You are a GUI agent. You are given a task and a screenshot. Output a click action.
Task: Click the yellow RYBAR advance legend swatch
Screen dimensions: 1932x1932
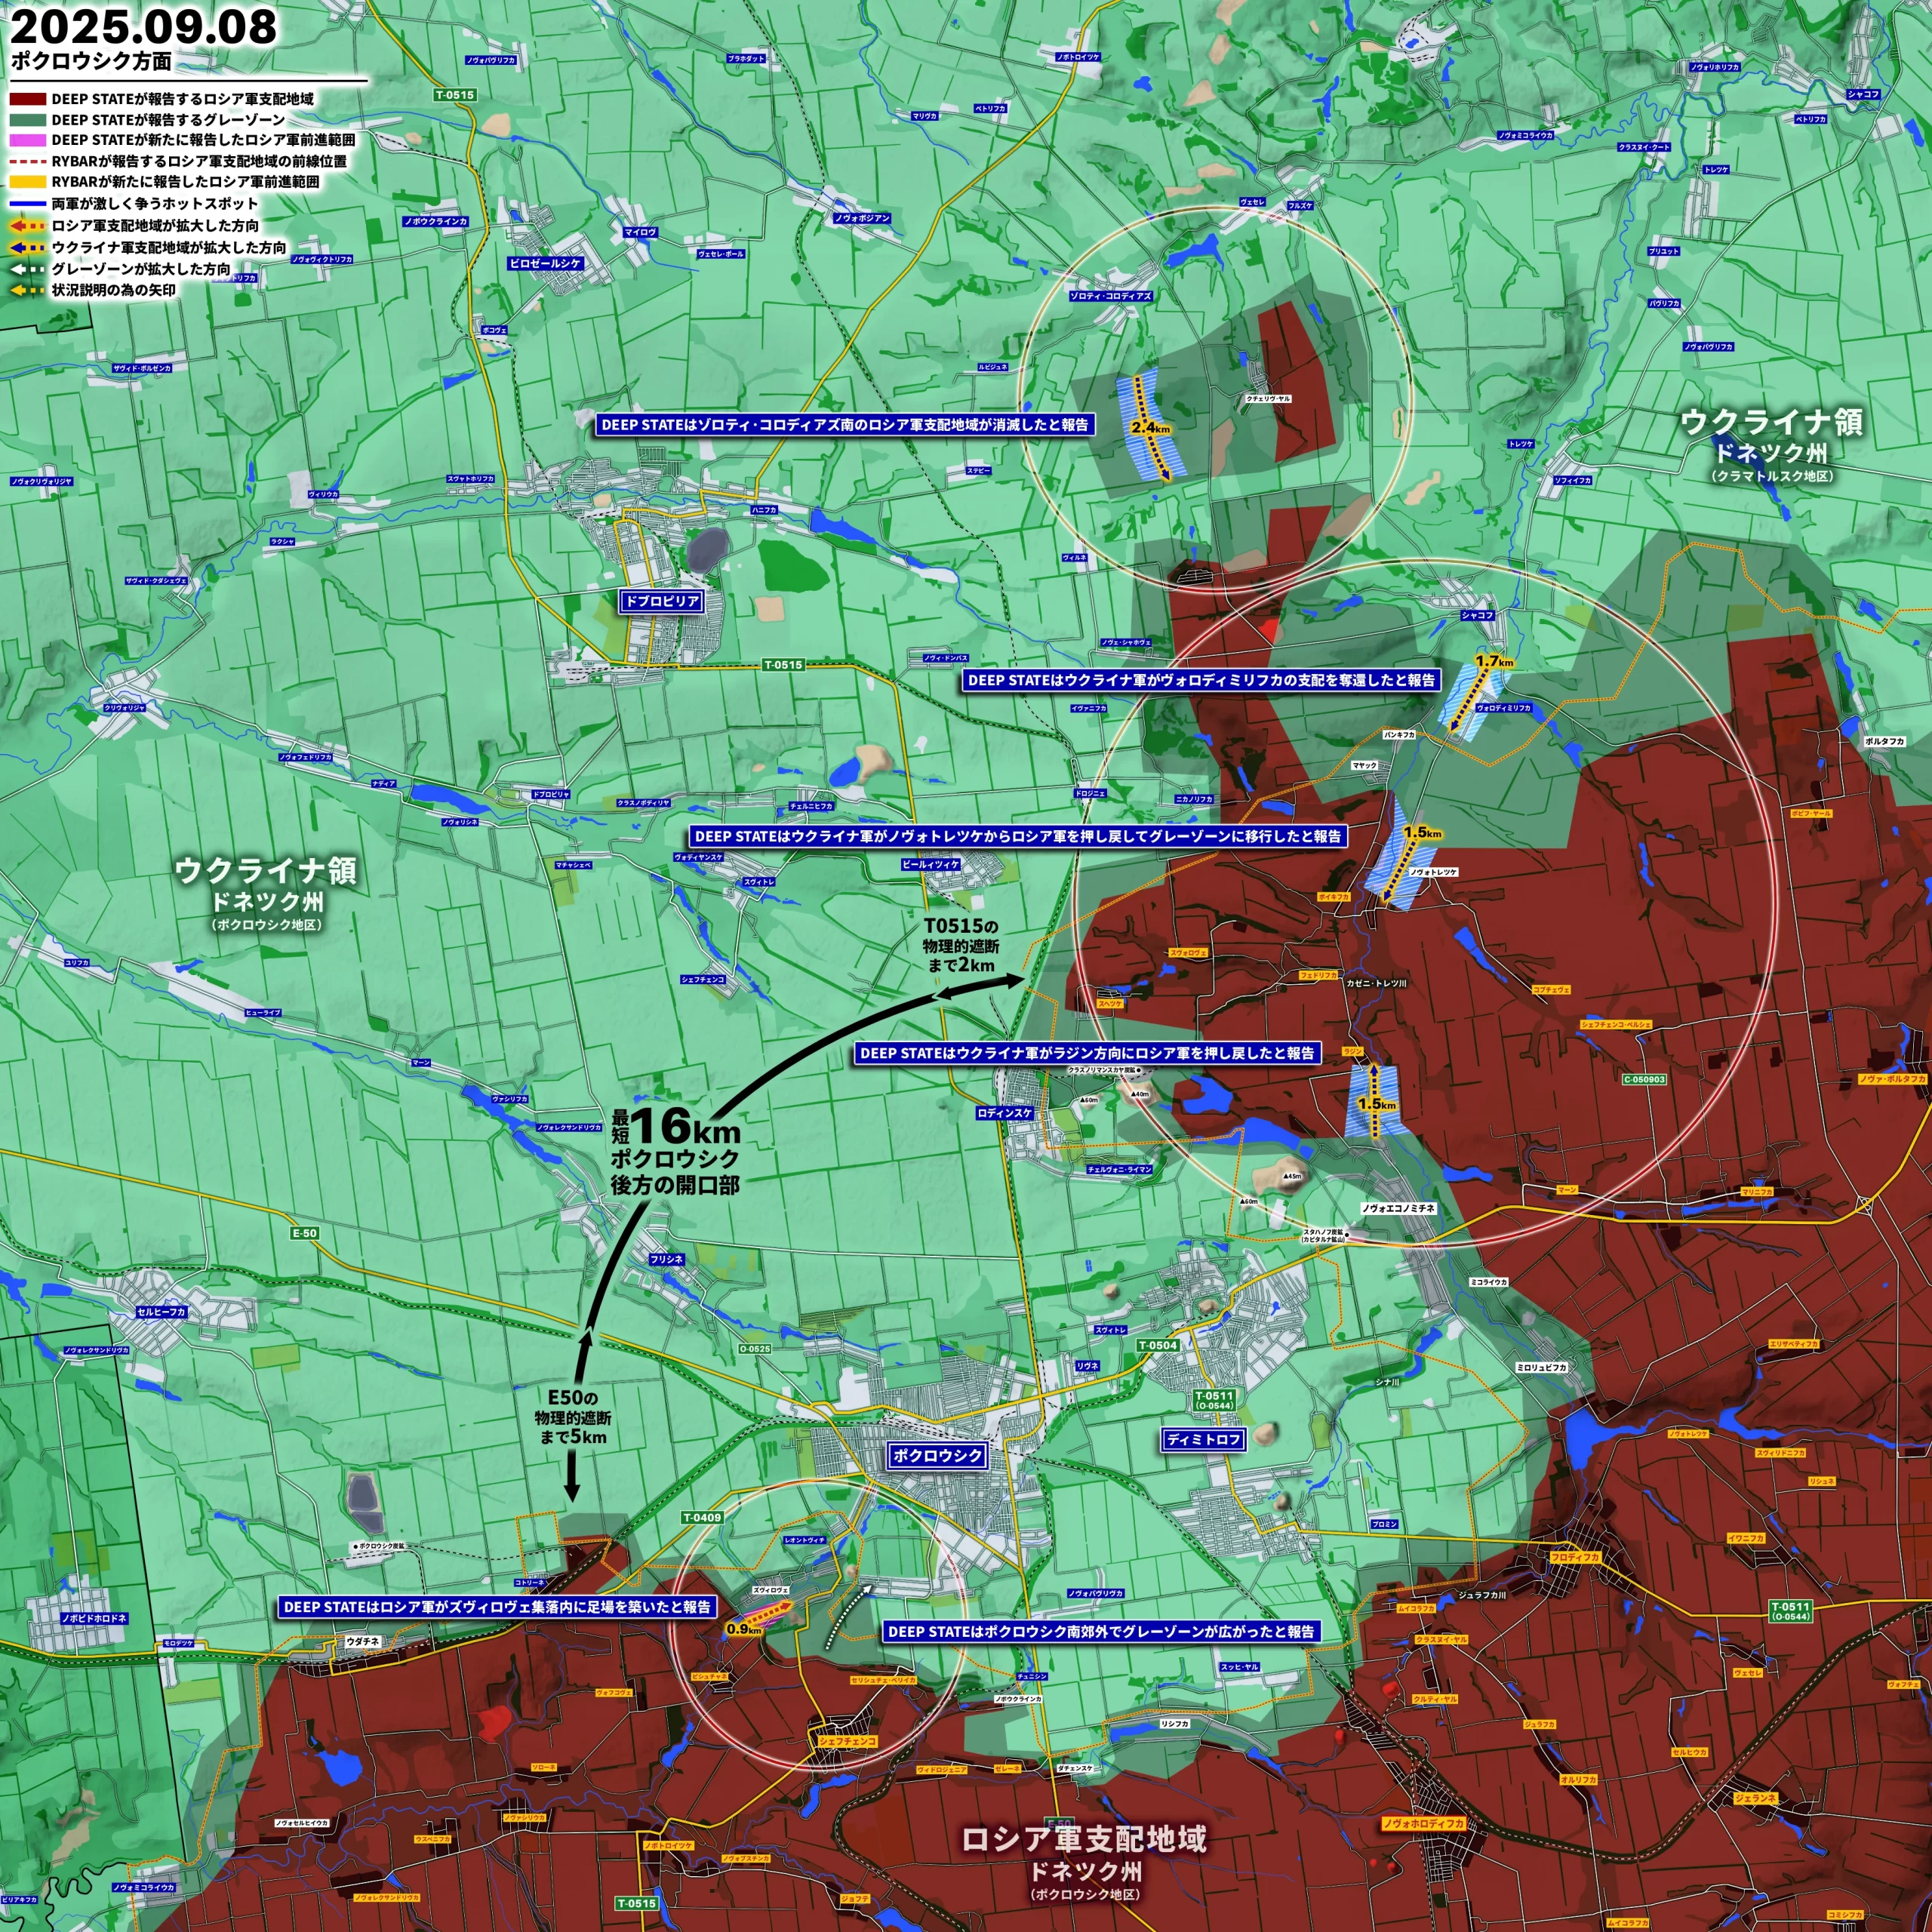pos(27,182)
